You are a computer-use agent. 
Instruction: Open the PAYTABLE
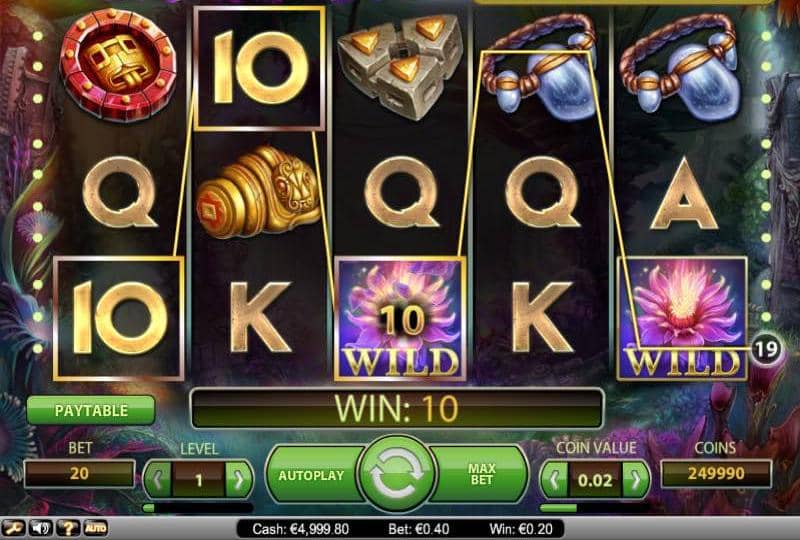pyautogui.click(x=91, y=411)
